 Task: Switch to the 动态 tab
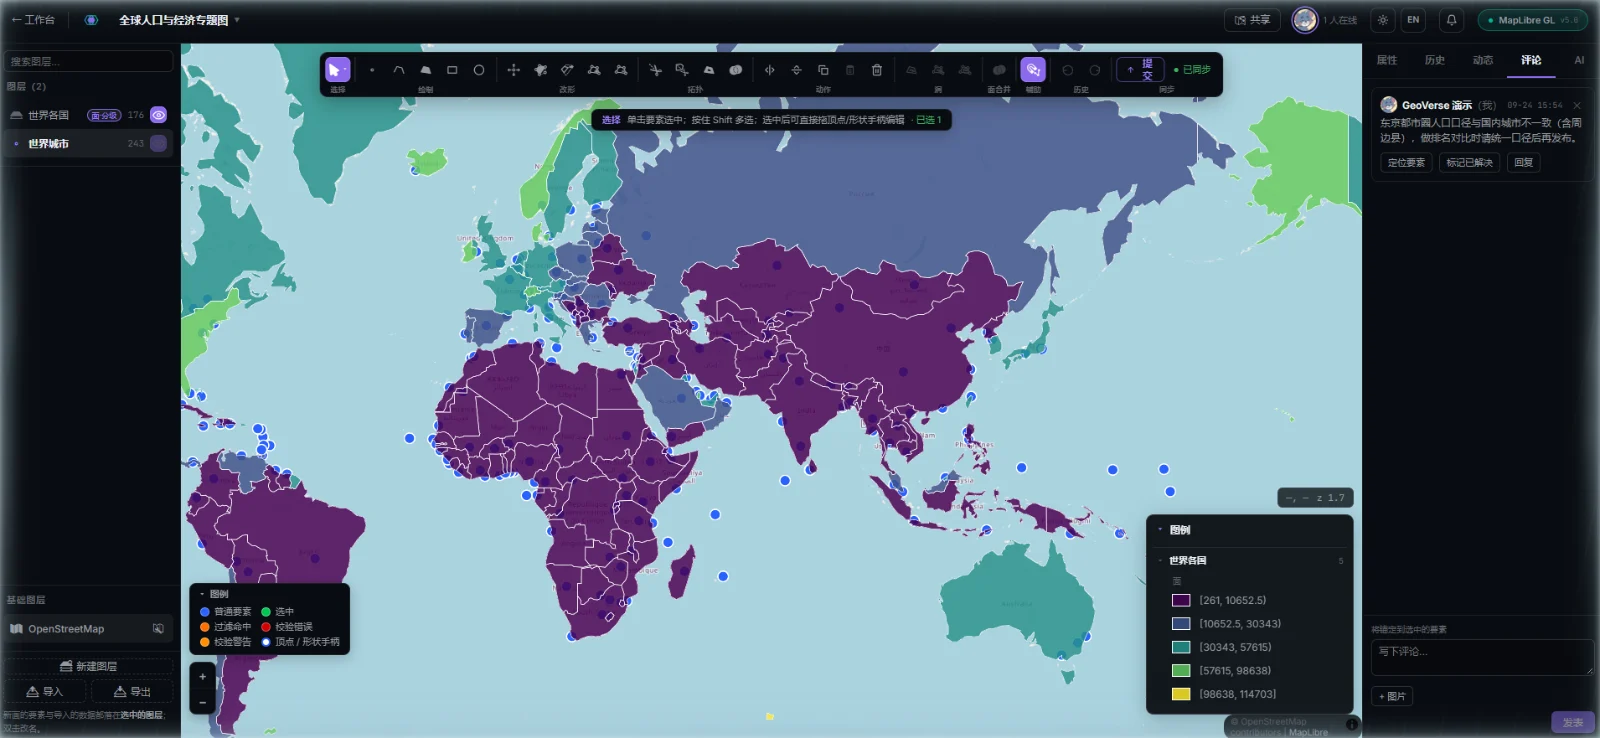click(1483, 60)
